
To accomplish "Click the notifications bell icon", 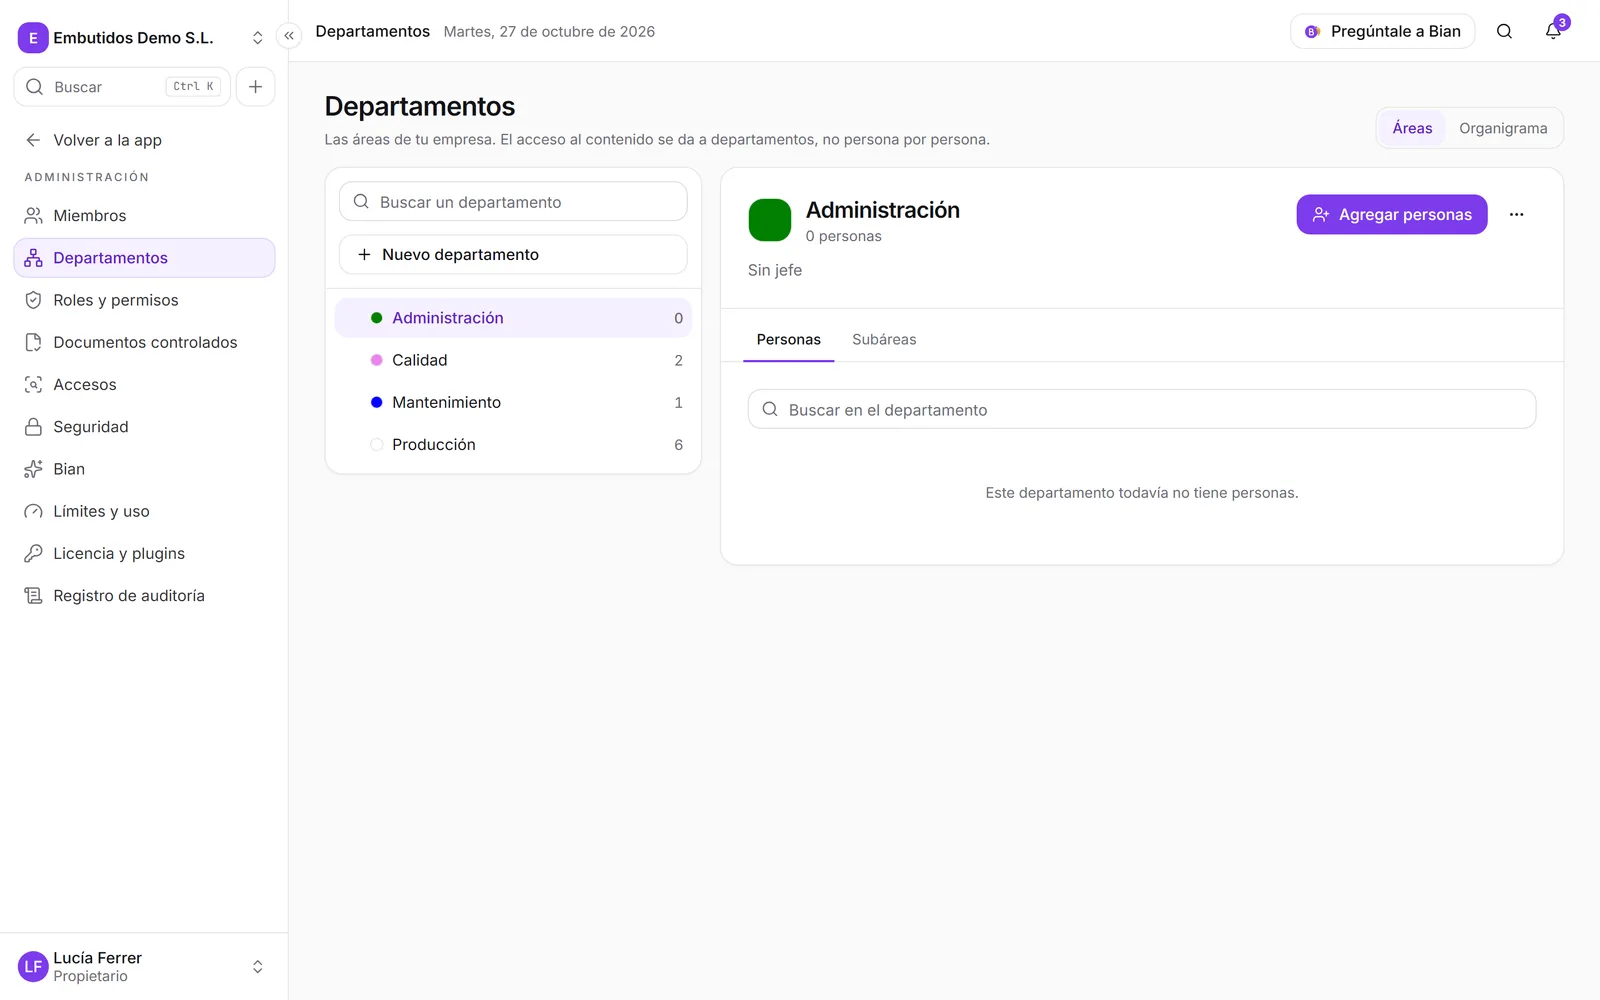I will [x=1553, y=31].
